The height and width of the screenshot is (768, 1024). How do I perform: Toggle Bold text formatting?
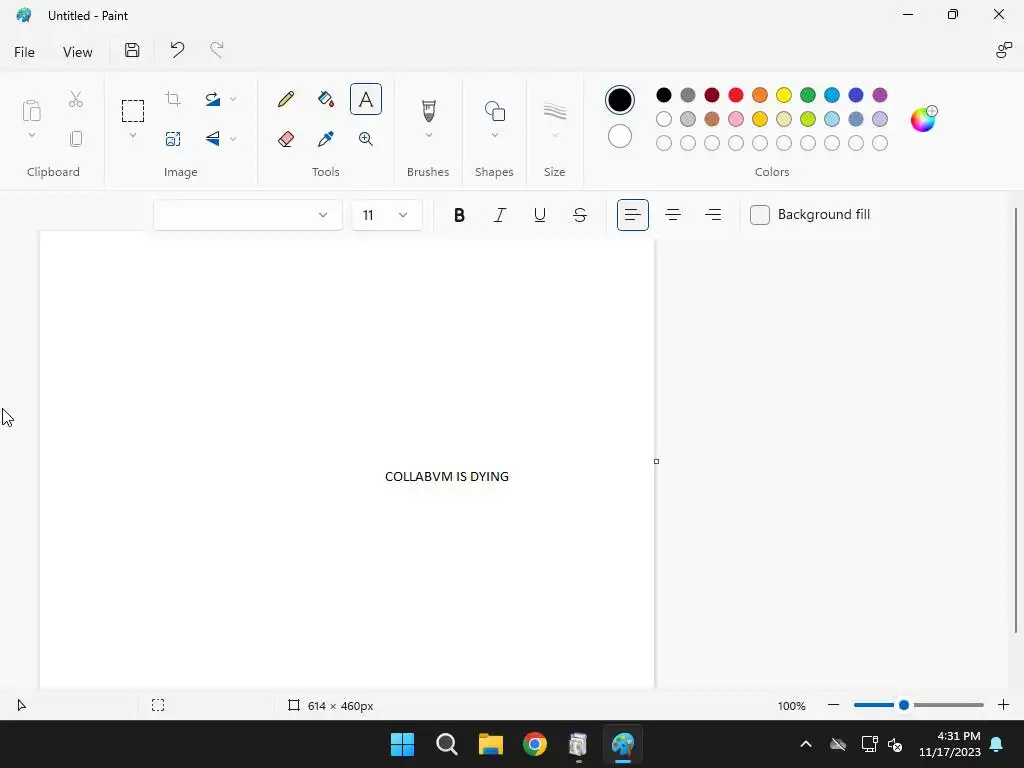(459, 215)
